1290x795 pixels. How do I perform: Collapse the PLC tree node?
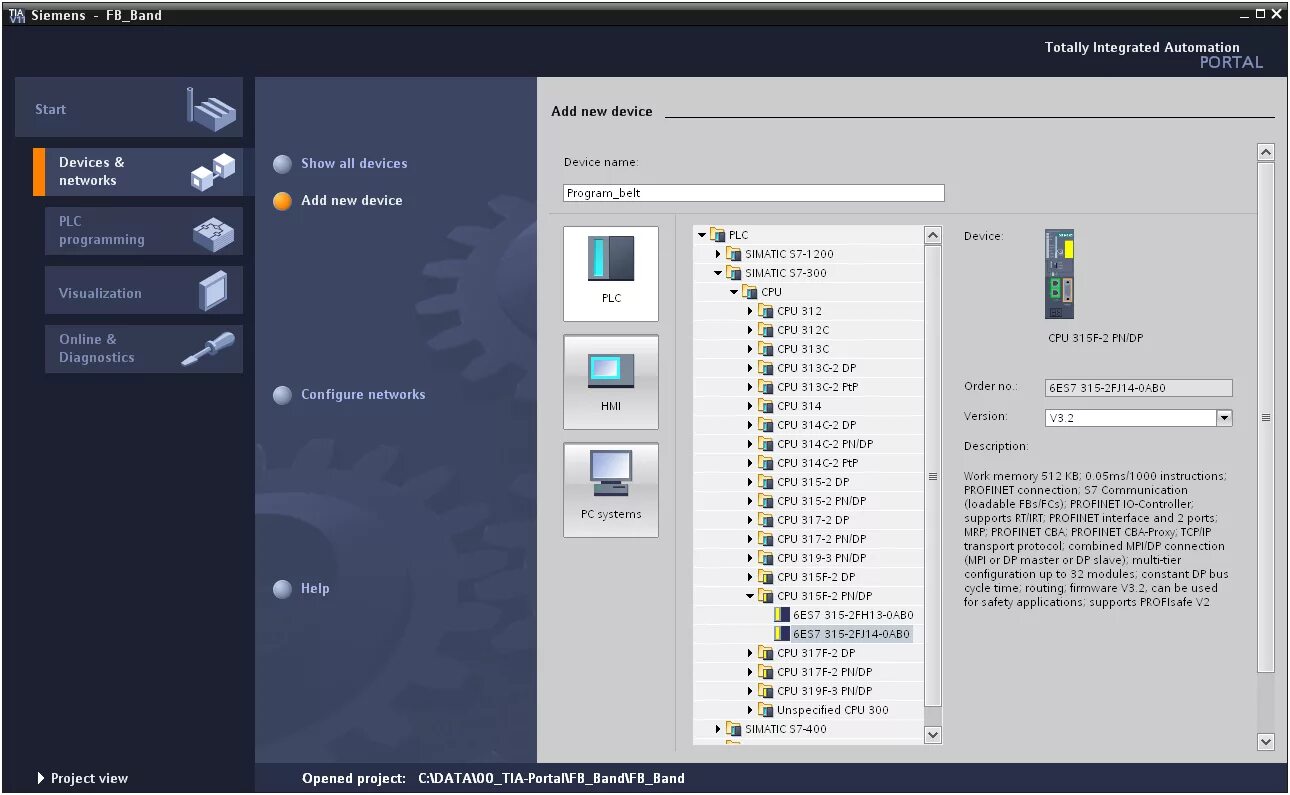point(702,235)
